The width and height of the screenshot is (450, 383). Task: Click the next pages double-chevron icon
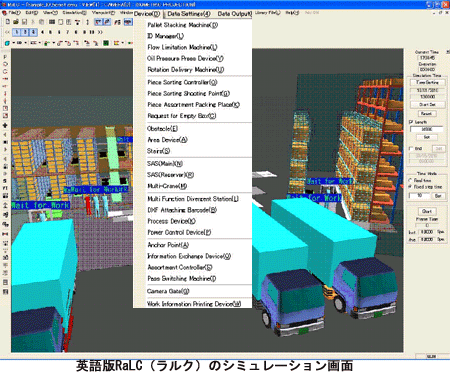[x=100, y=32]
